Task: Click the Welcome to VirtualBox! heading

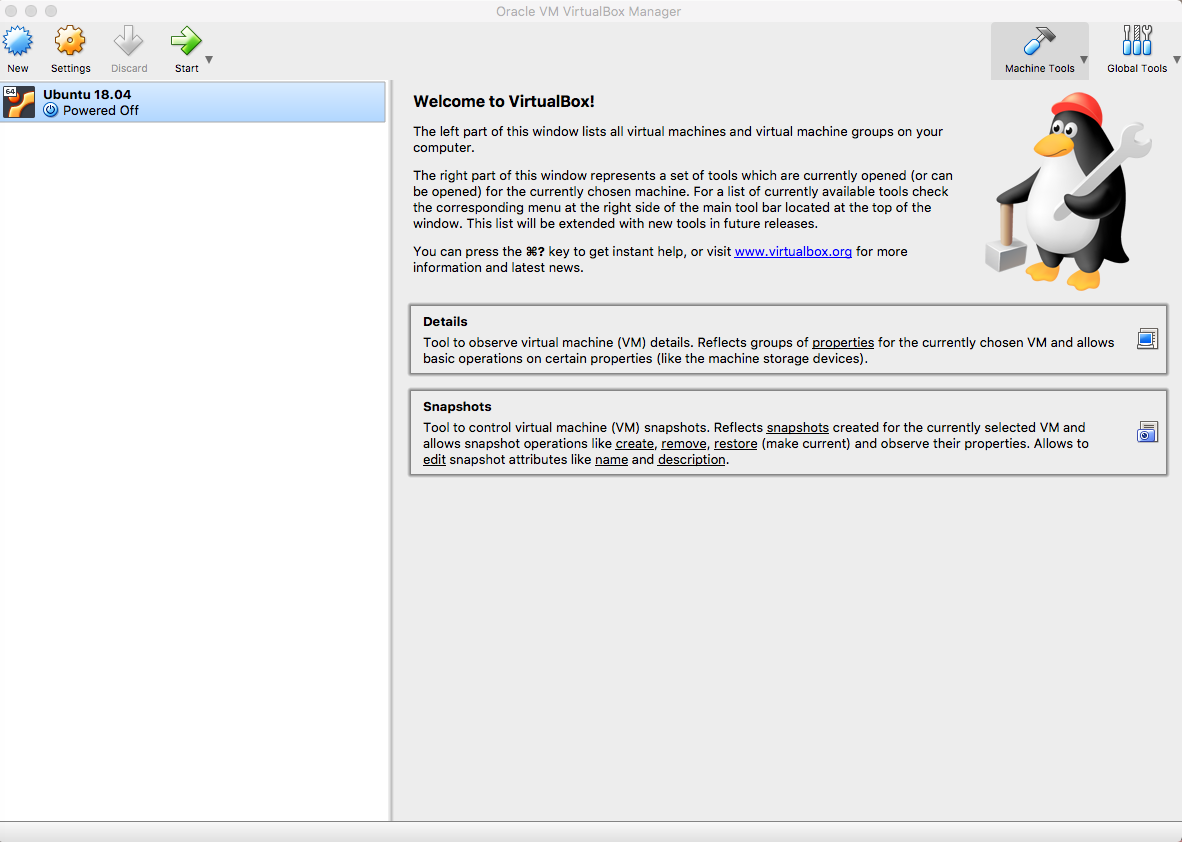Action: tap(504, 101)
